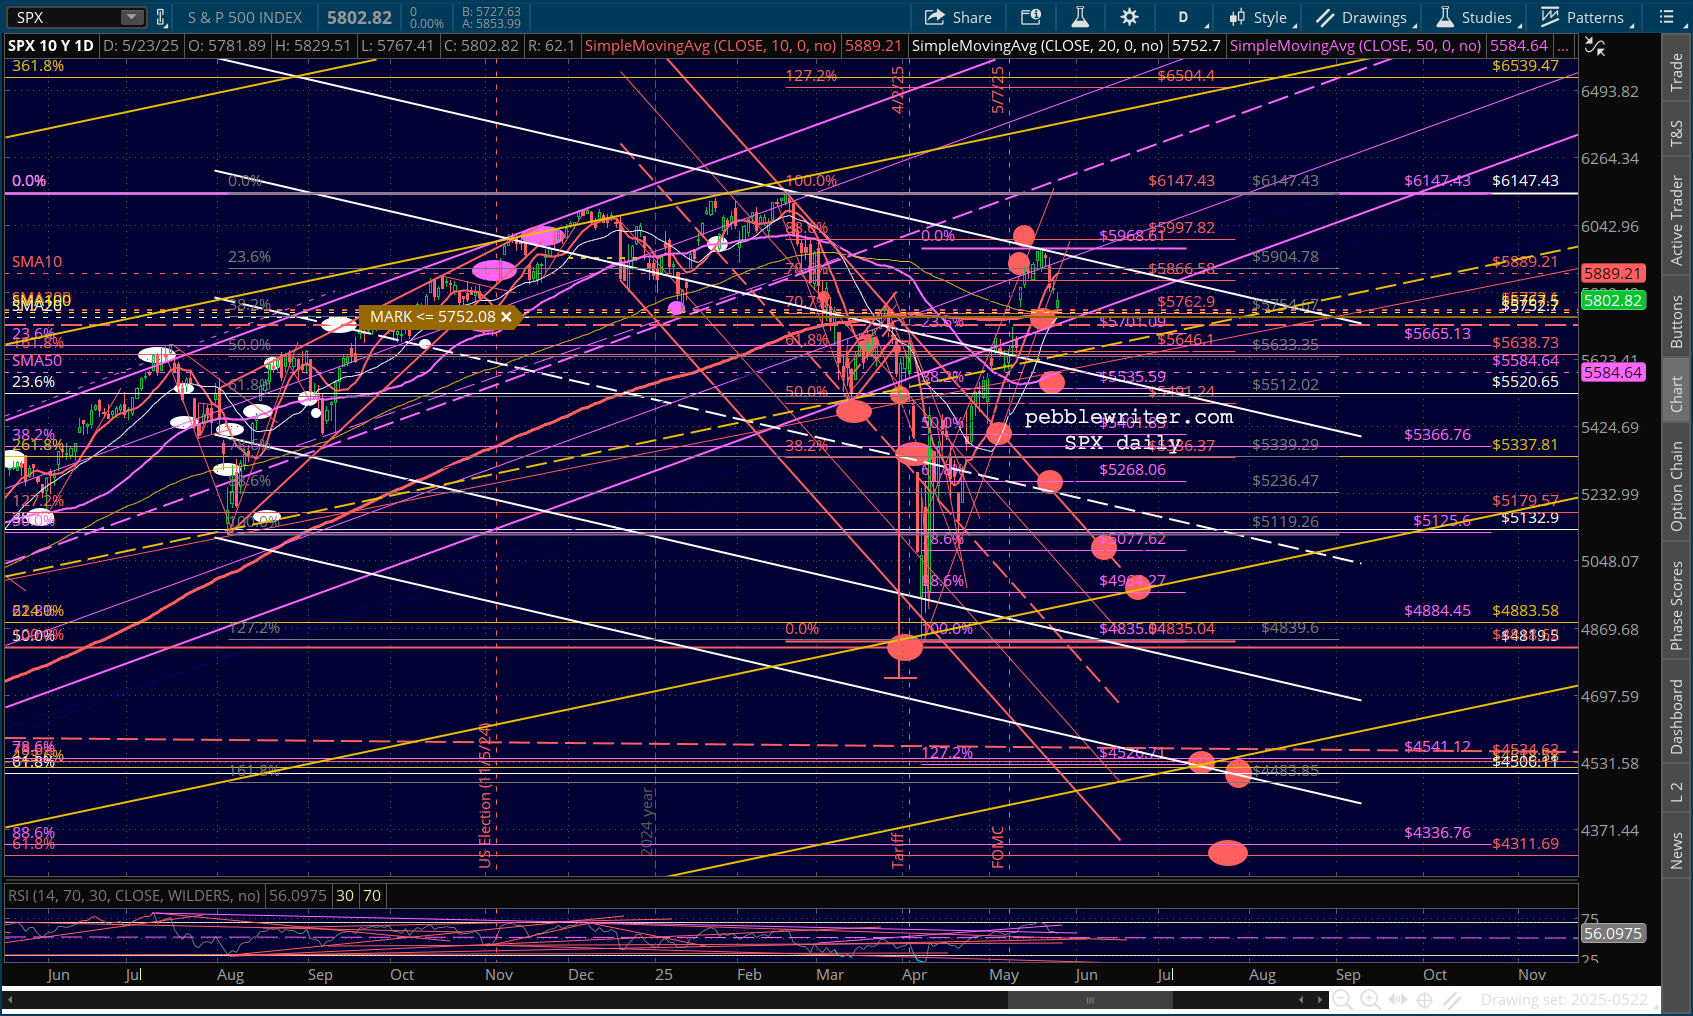Click the crosshair pan icon
Viewport: 1693px width, 1016px height.
pos(1425,999)
